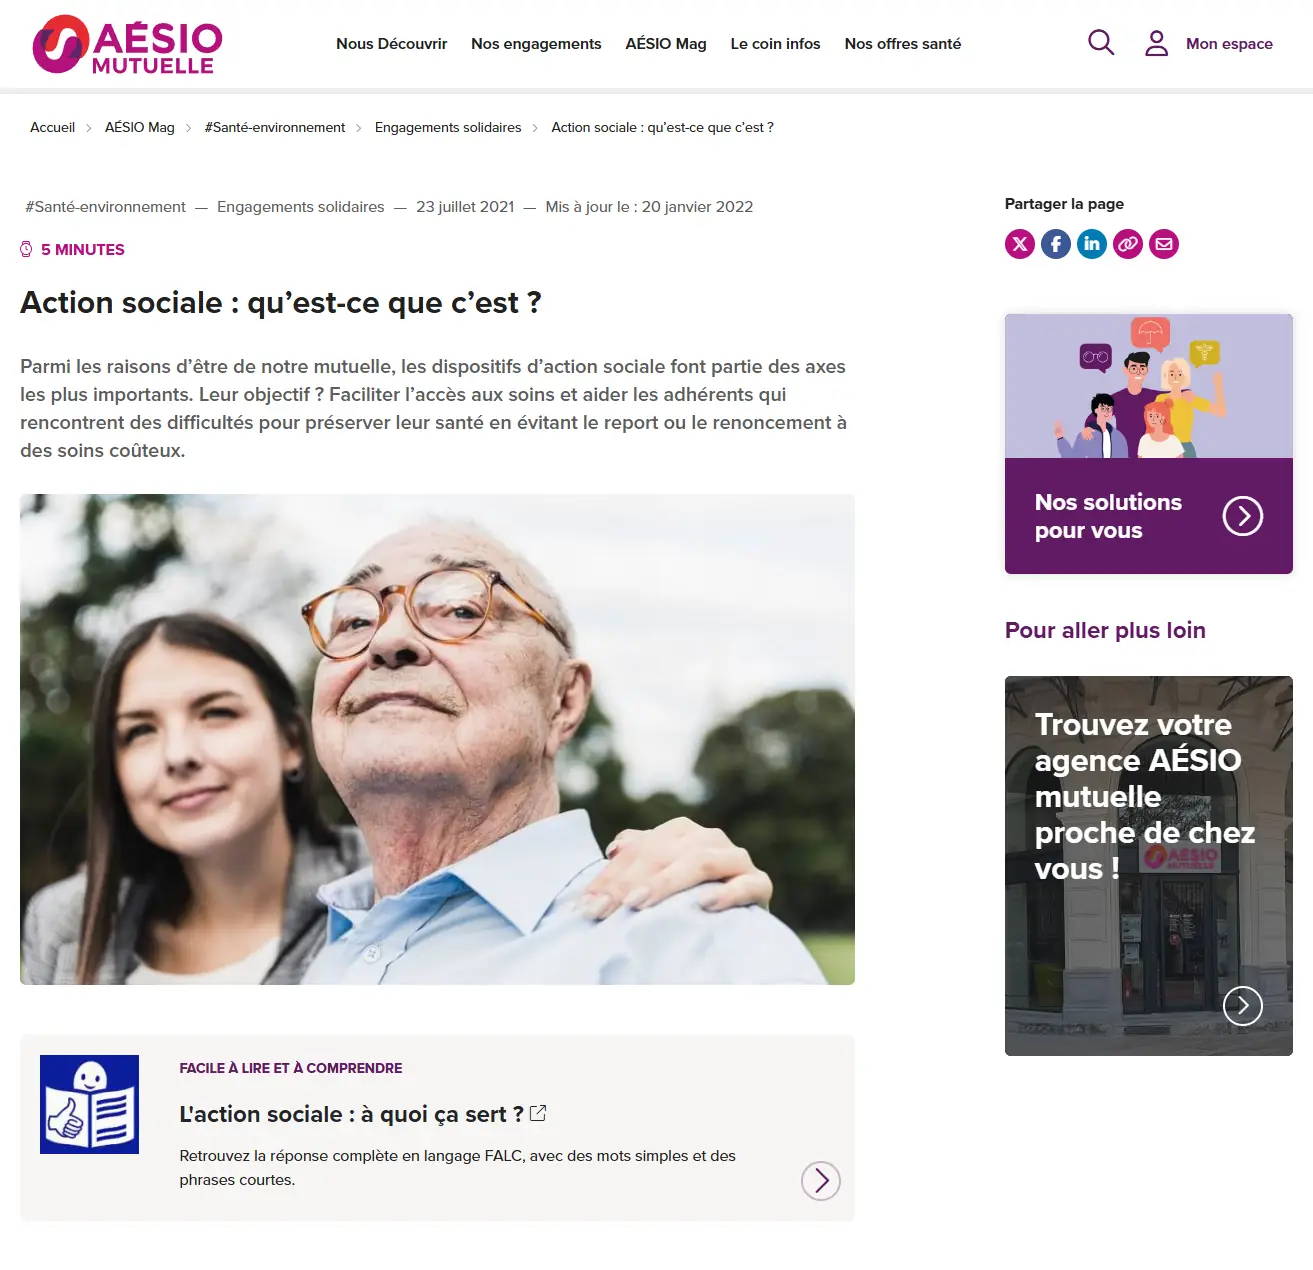
Task: Click Engagements solidaires breadcrumb
Action: (x=448, y=127)
